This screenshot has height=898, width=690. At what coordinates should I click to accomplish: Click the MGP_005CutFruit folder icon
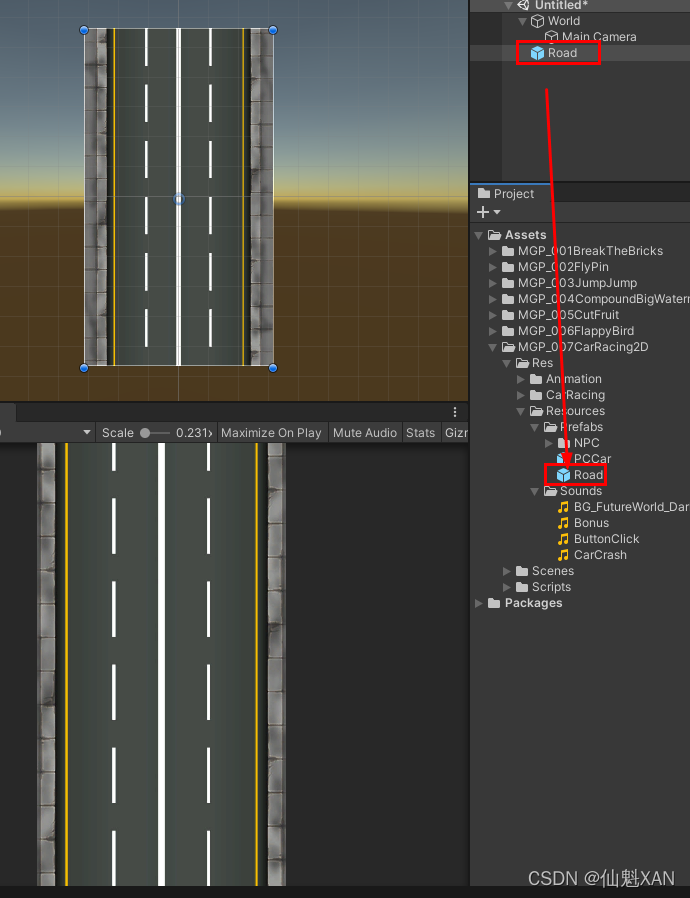tap(508, 315)
